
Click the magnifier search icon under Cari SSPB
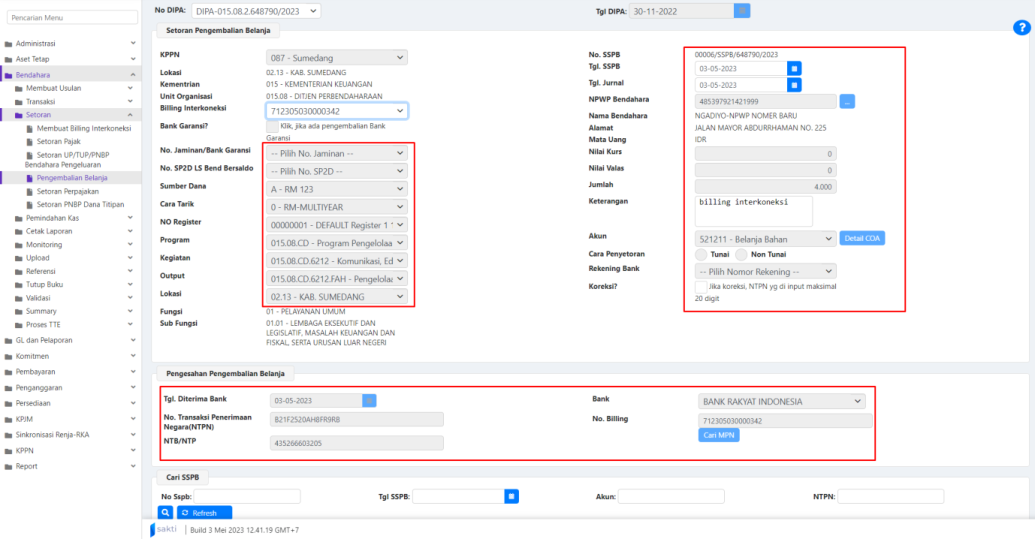tap(167, 512)
